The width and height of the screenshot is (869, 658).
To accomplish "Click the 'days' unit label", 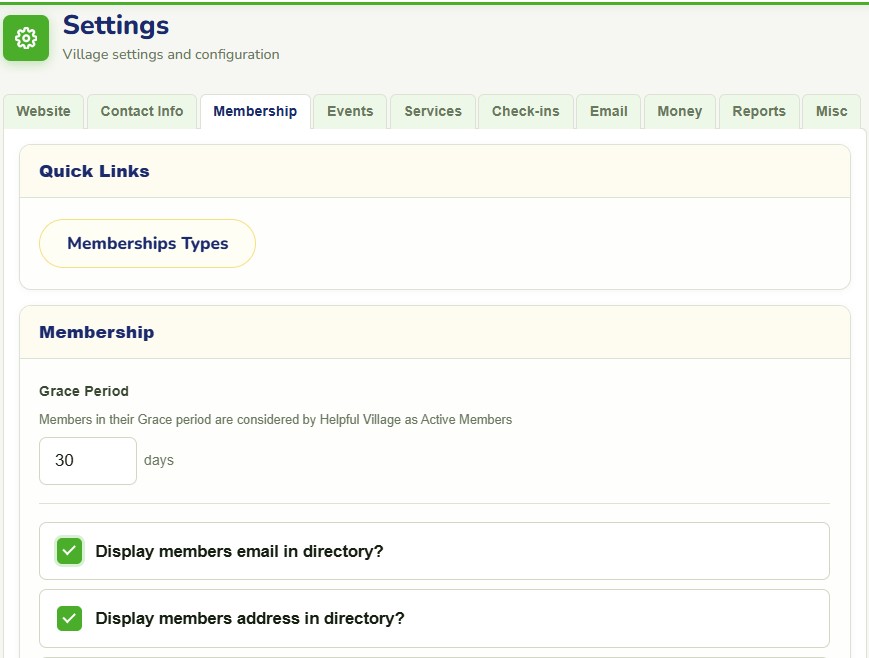I will pyautogui.click(x=159, y=461).
